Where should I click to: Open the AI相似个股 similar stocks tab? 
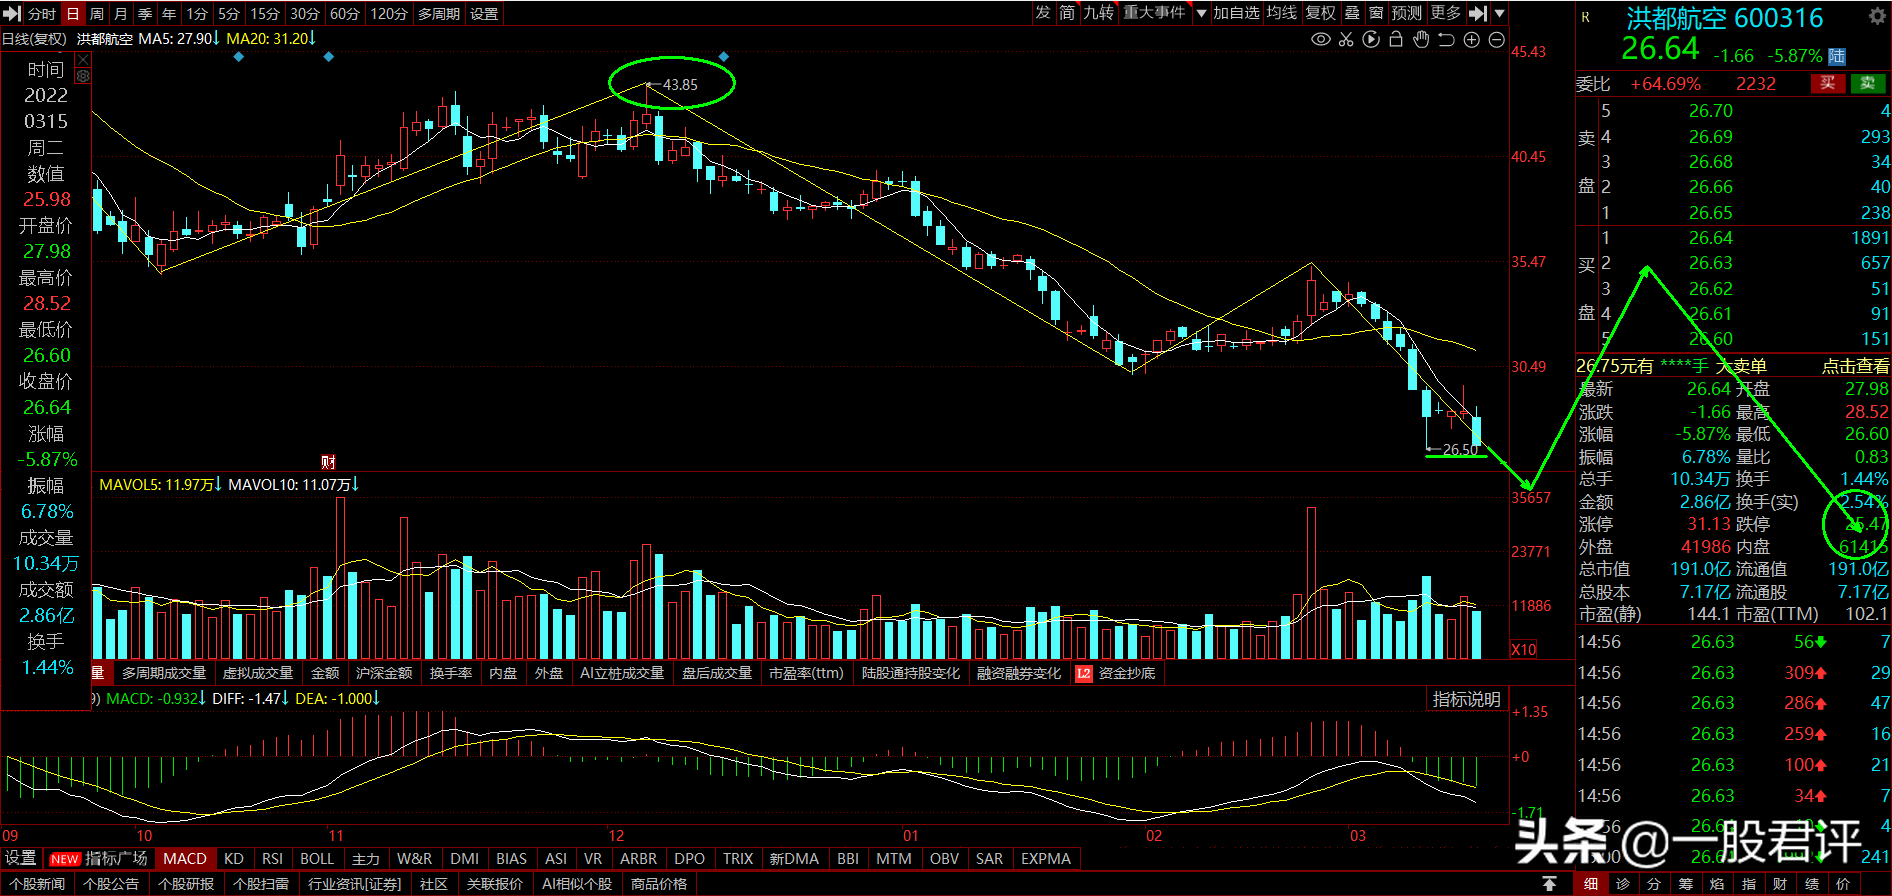[x=577, y=884]
